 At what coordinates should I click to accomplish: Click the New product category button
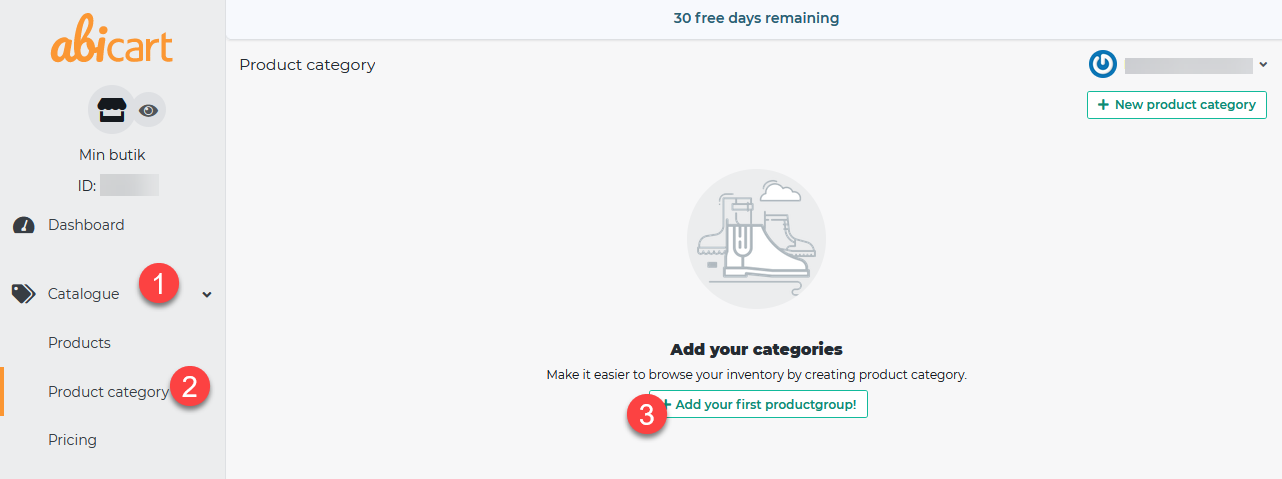pyautogui.click(x=1177, y=105)
